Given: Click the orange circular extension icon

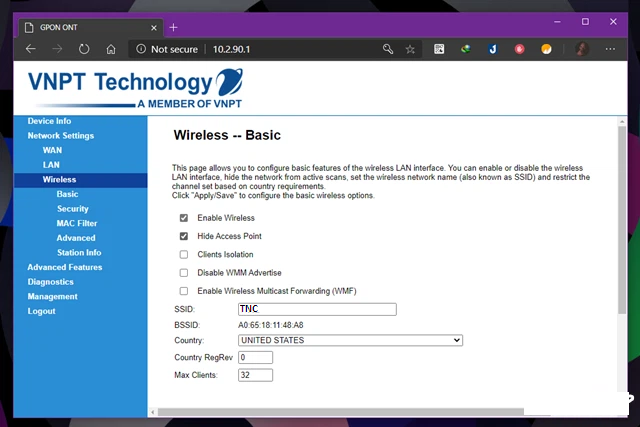Looking at the screenshot, I should click(546, 49).
